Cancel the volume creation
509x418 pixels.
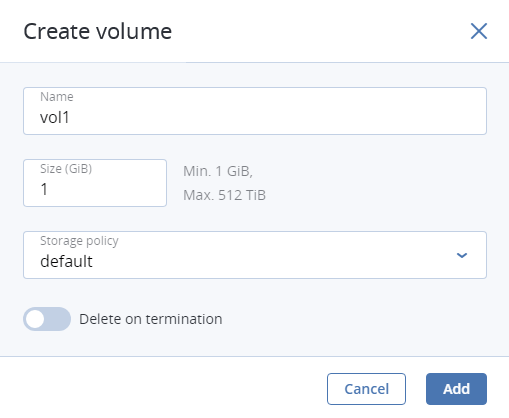(366, 389)
